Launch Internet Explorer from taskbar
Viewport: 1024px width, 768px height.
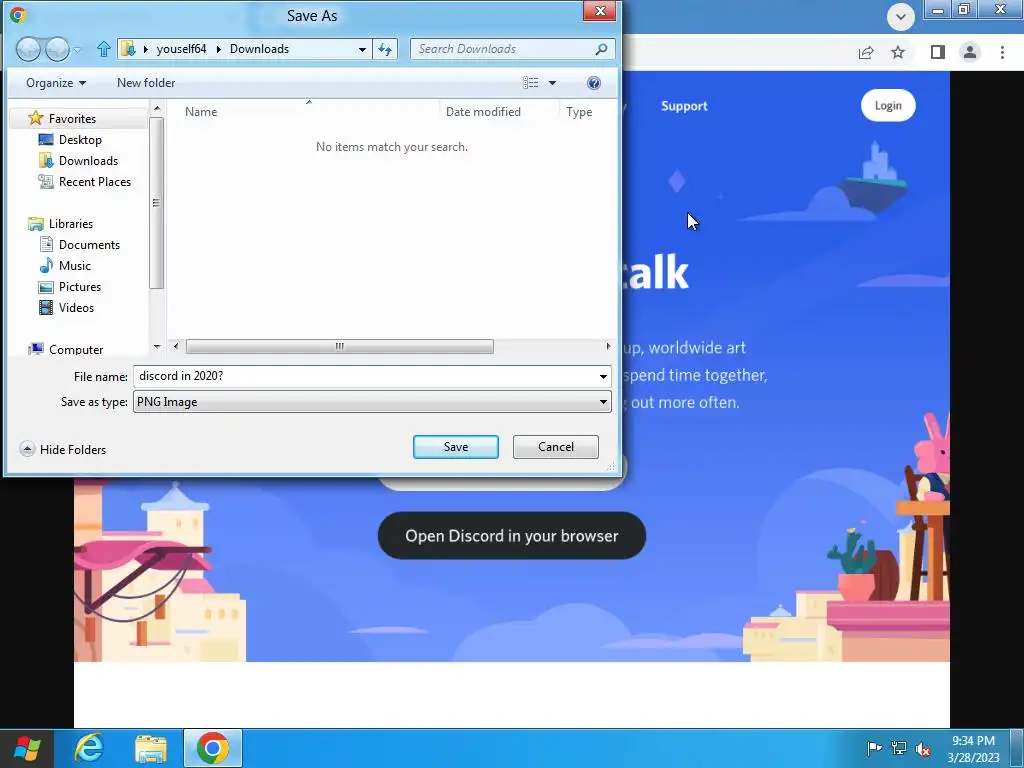pos(89,748)
